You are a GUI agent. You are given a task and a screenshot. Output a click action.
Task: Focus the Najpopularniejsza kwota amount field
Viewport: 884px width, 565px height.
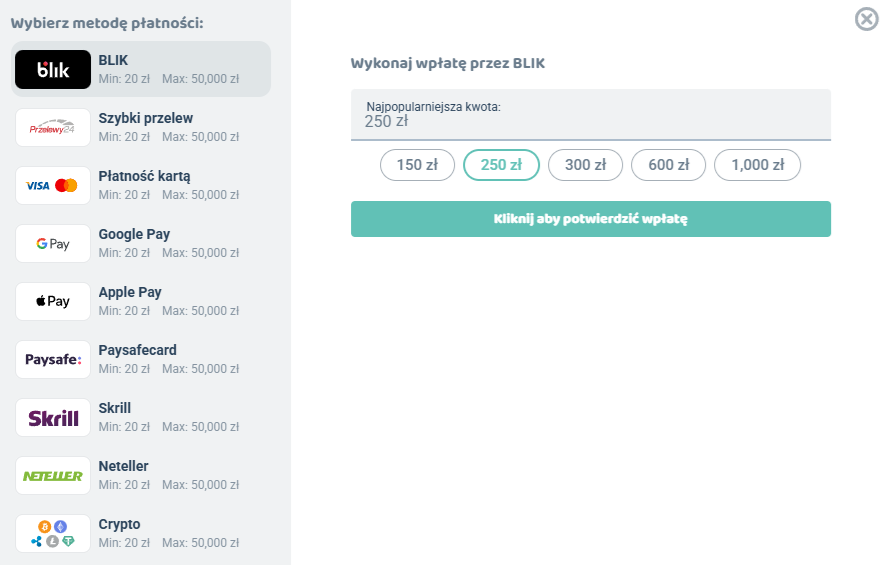pyautogui.click(x=590, y=120)
